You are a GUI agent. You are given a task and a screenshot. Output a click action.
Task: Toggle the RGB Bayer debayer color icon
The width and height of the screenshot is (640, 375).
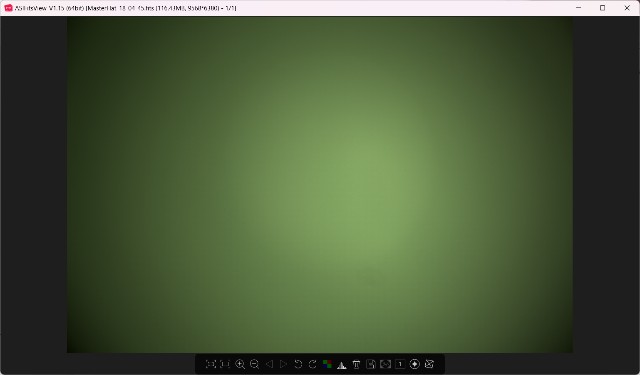[327, 364]
